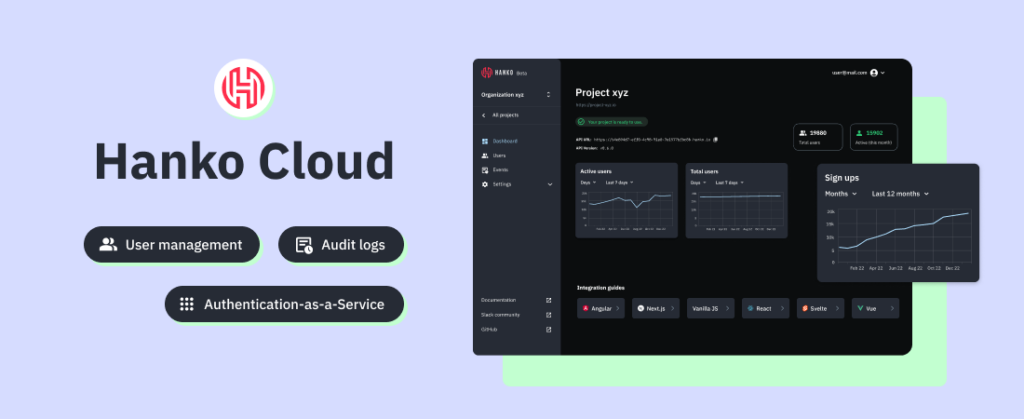Click the Svelte logo icon
Viewport: 1024px width, 419px height.
(805, 308)
